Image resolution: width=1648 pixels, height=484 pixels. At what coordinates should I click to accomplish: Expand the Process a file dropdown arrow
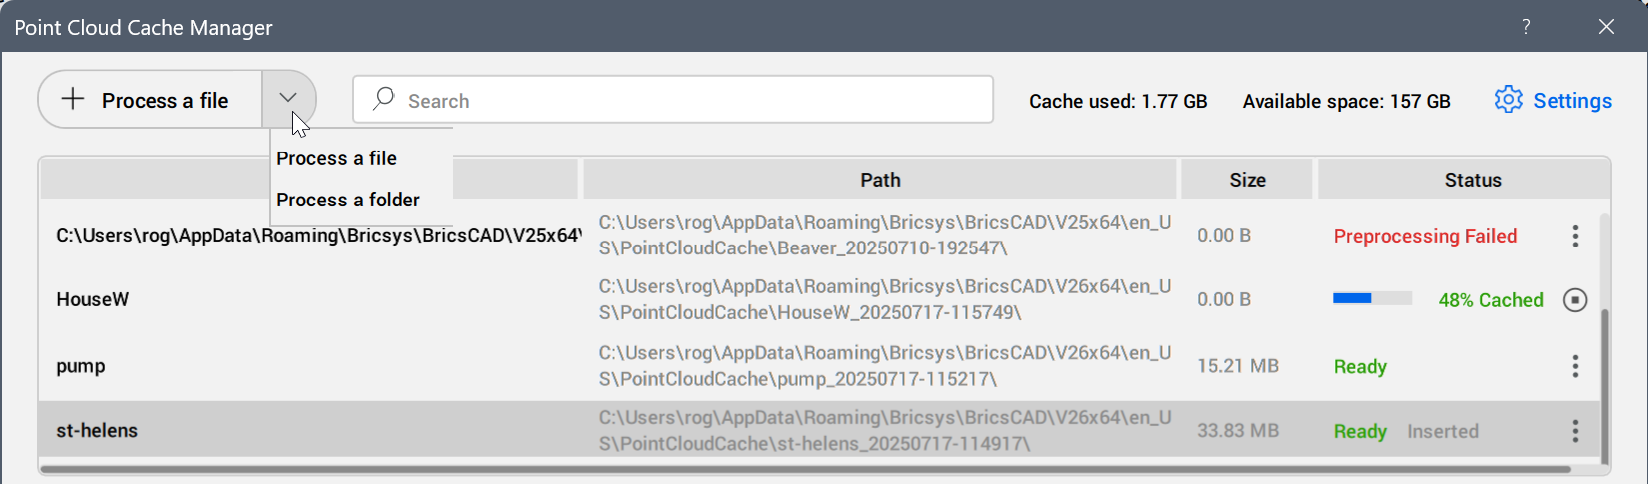click(288, 98)
